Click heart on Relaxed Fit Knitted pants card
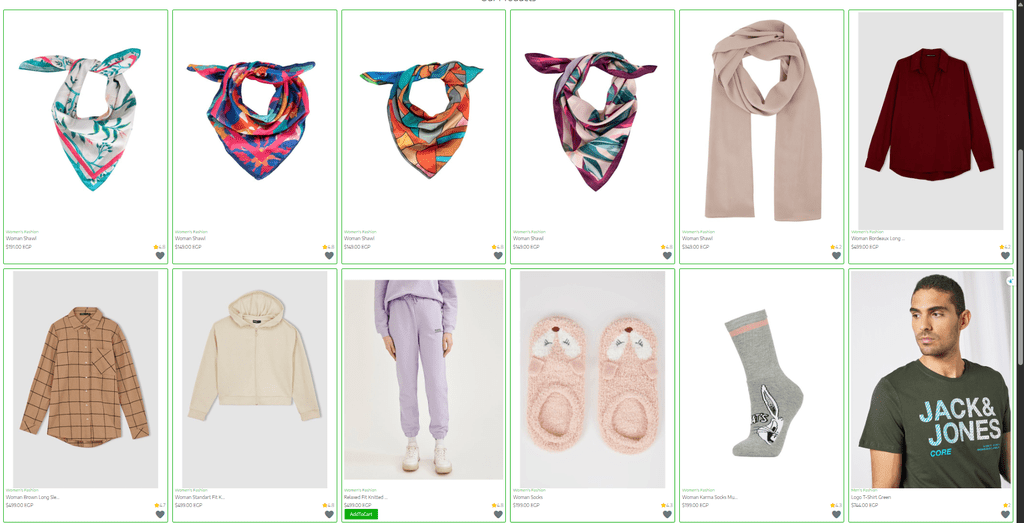Screen dimensions: 1024x523 (498, 514)
